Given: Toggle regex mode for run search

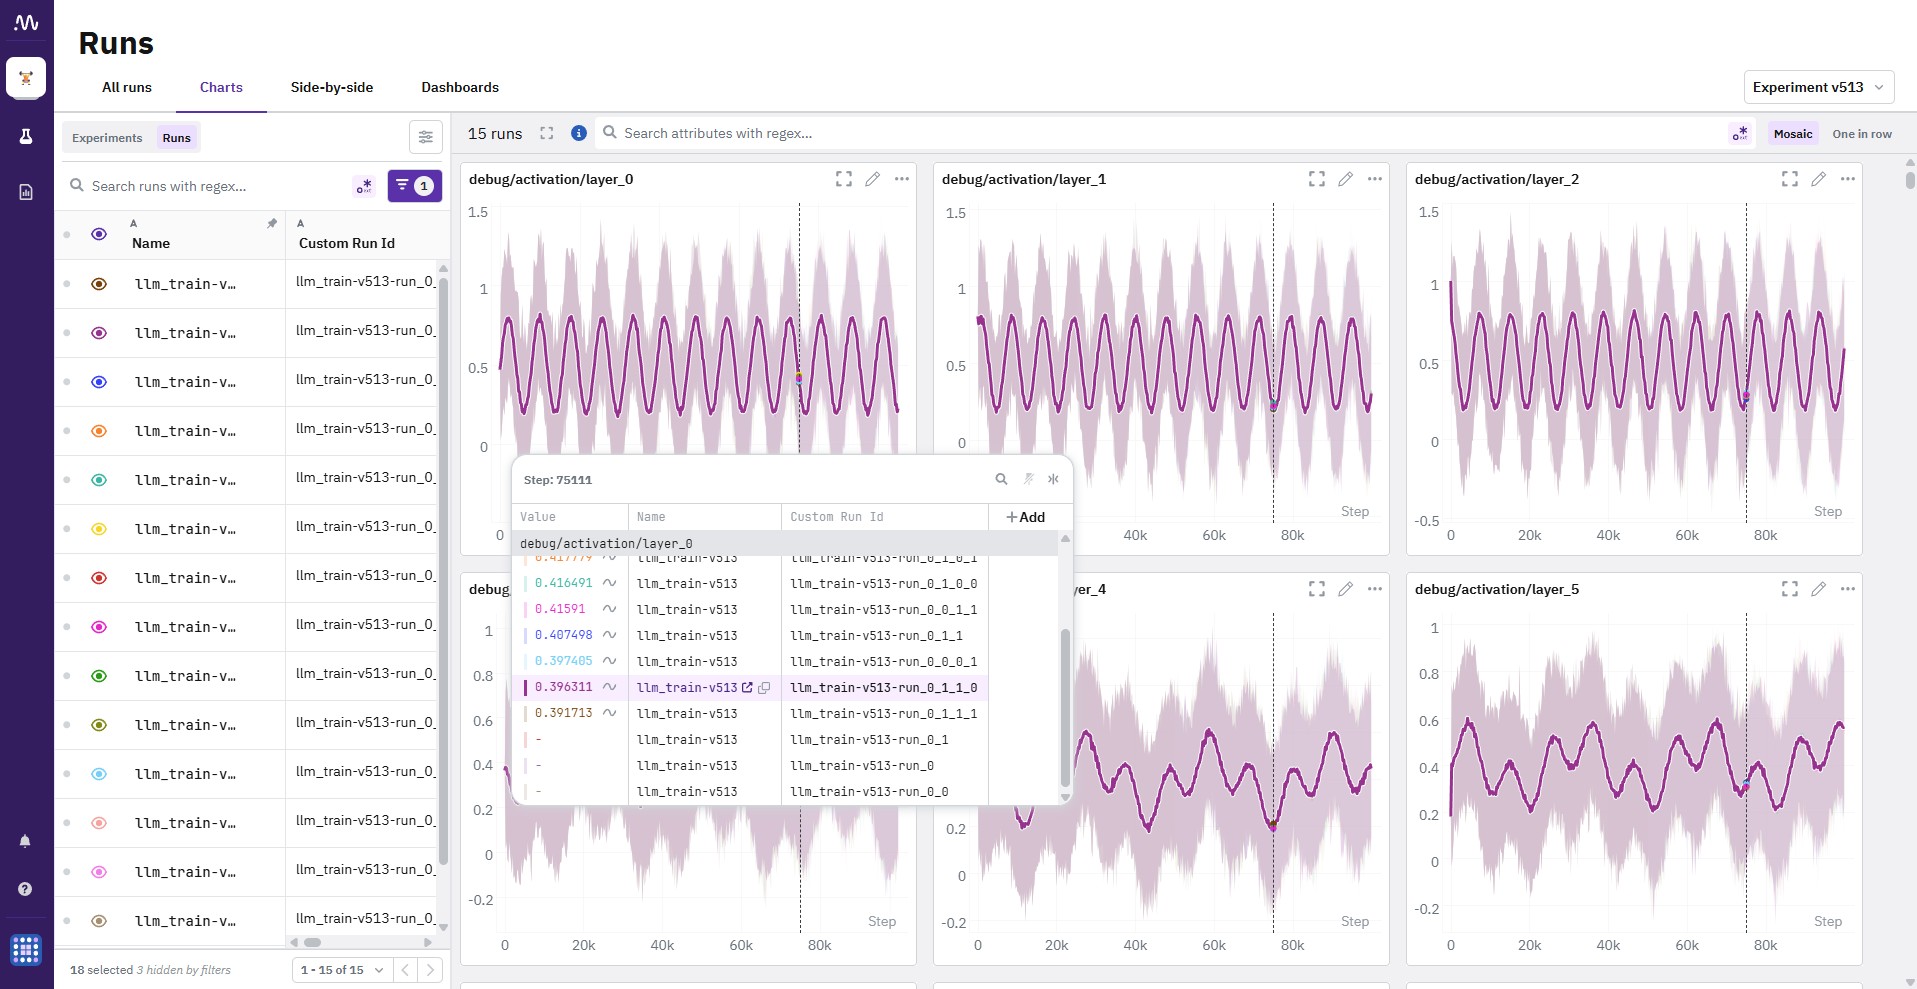Looking at the screenshot, I should pos(364,186).
